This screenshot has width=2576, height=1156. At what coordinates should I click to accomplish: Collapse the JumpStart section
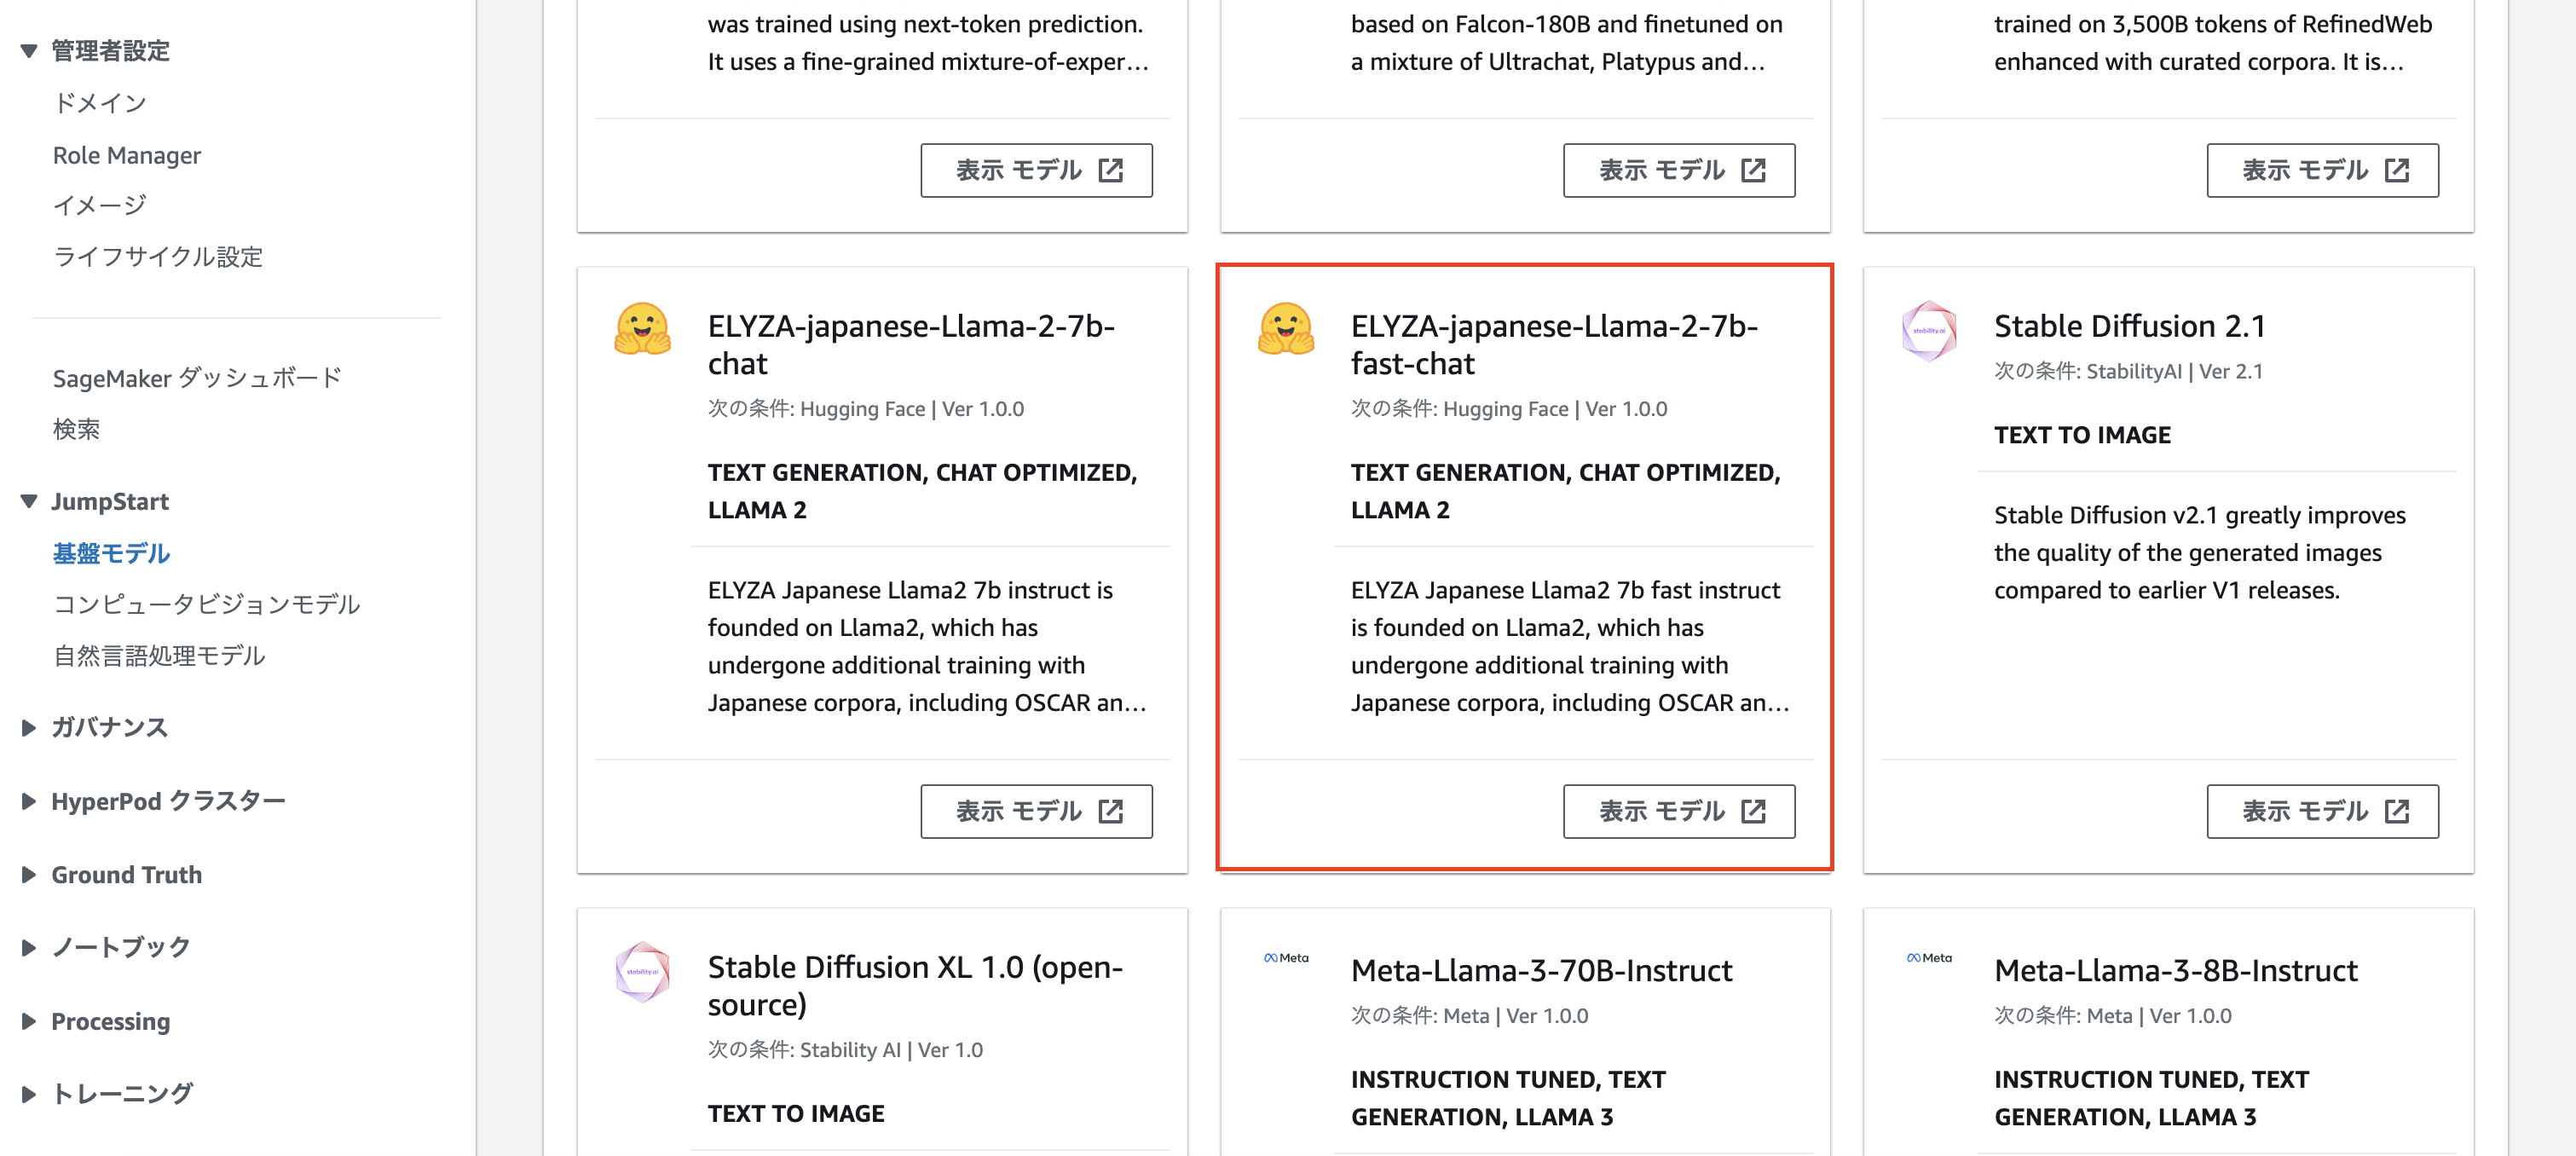click(x=29, y=502)
